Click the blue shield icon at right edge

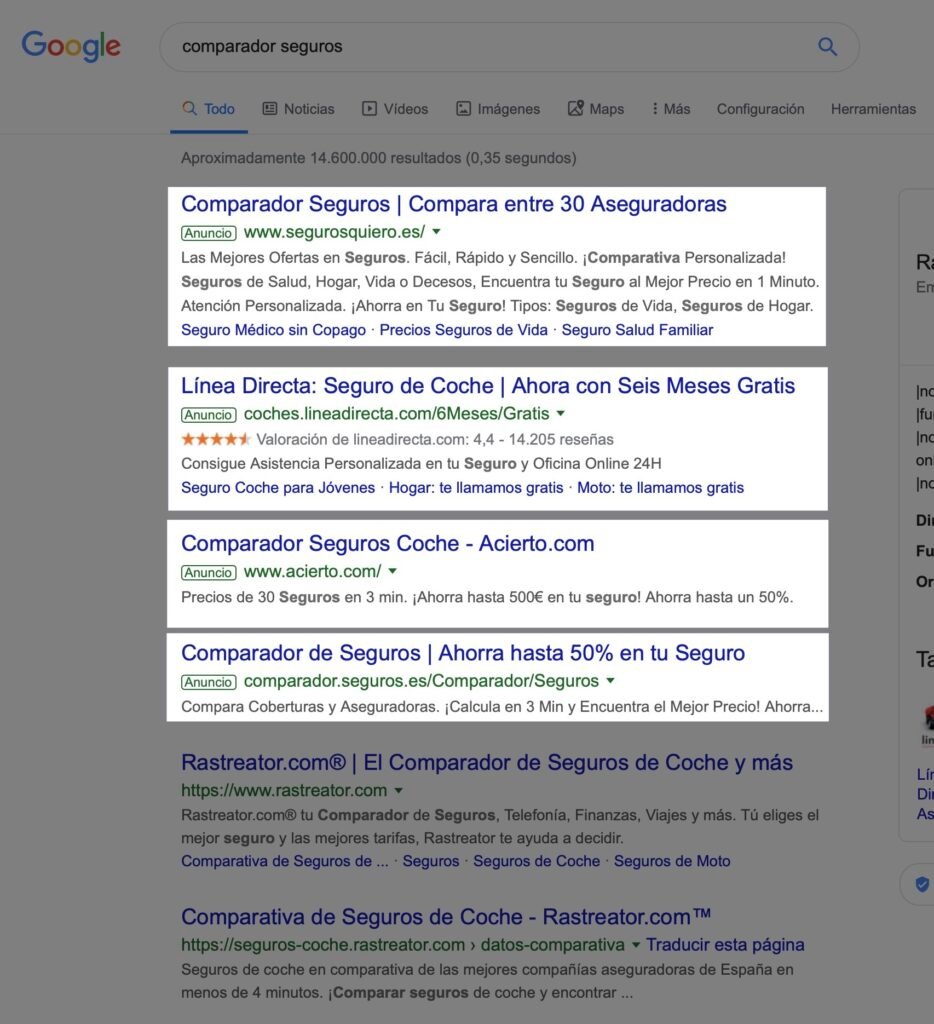point(922,884)
